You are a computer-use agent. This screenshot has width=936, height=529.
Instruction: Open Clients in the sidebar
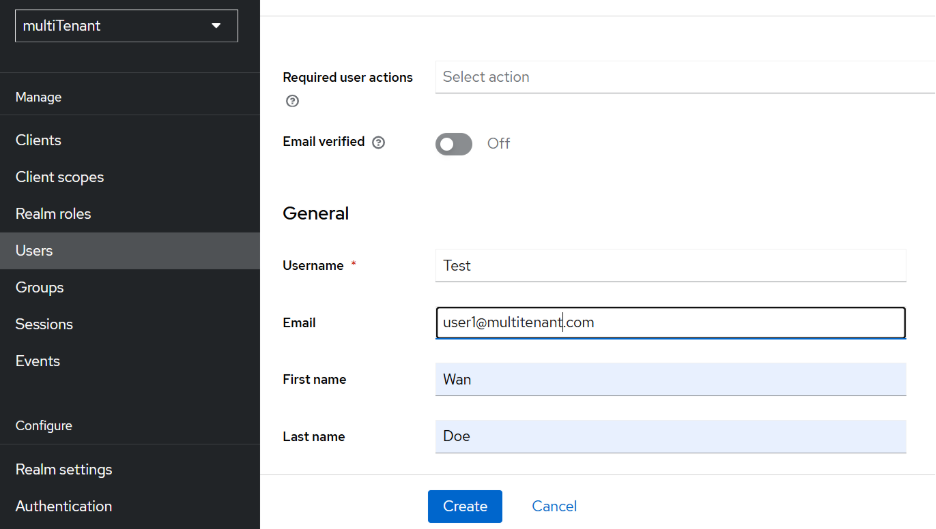click(x=38, y=140)
